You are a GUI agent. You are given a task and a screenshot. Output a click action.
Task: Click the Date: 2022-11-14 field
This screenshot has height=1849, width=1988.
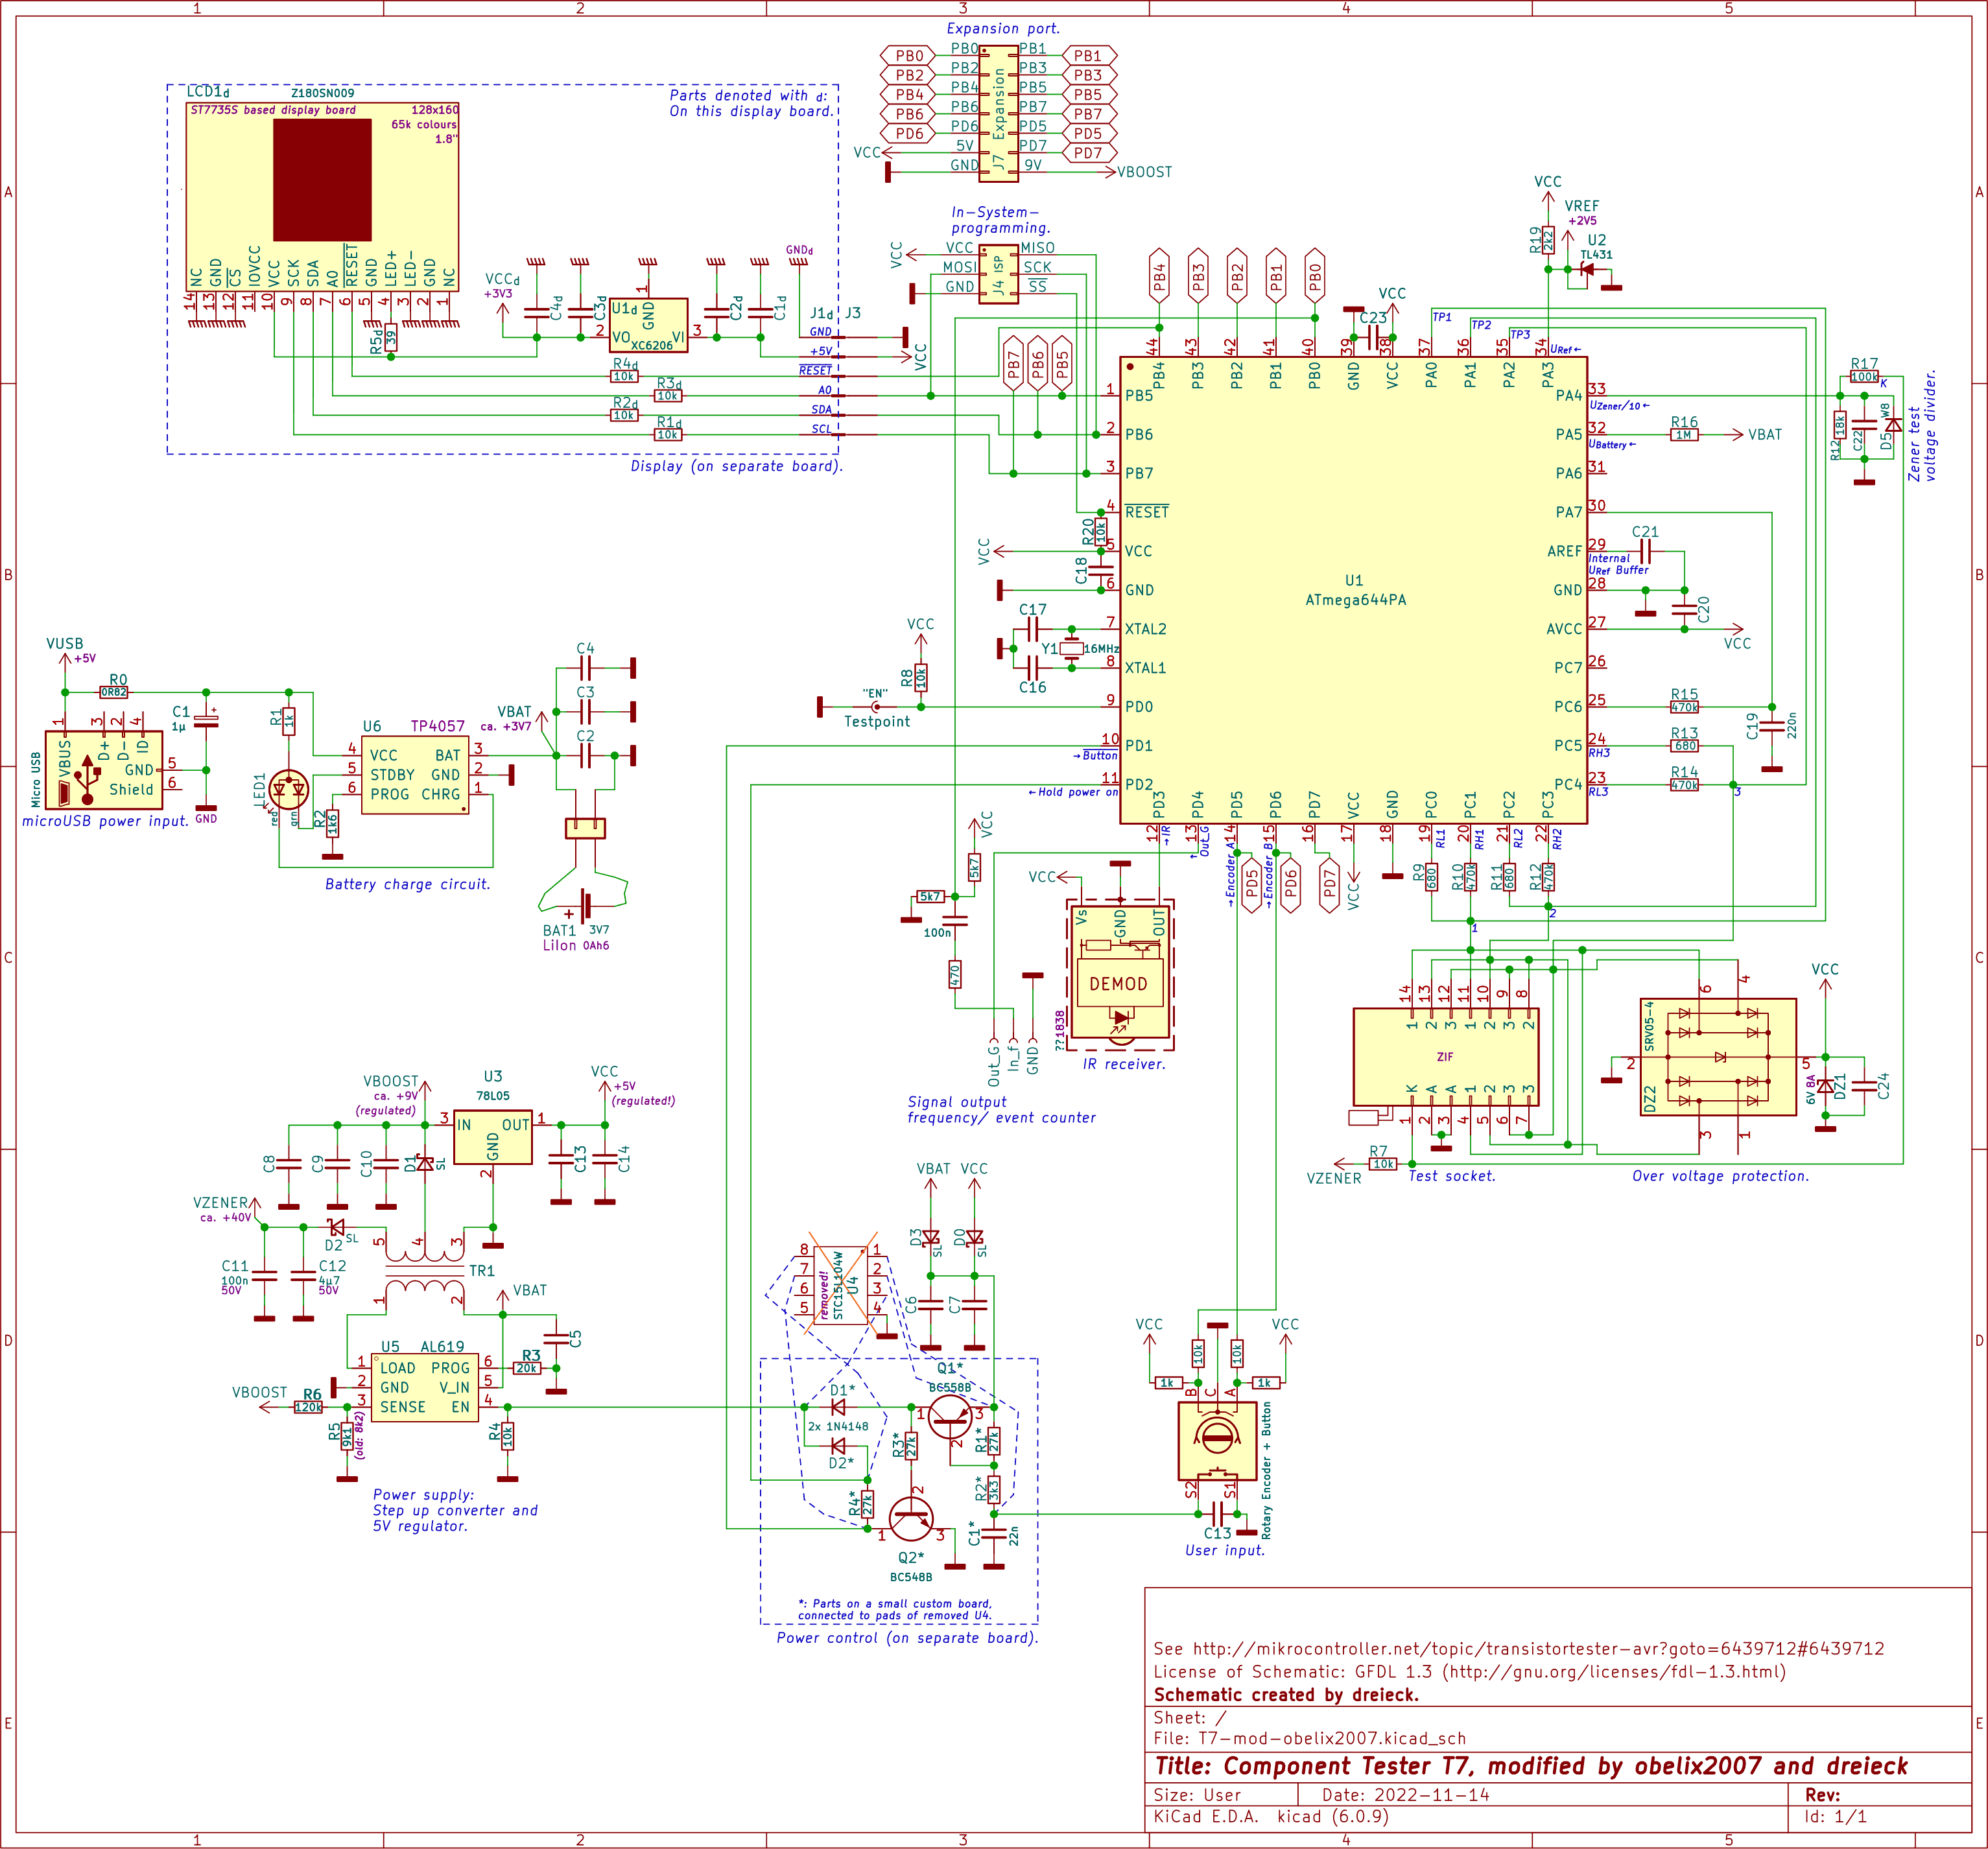click(x=1406, y=1795)
